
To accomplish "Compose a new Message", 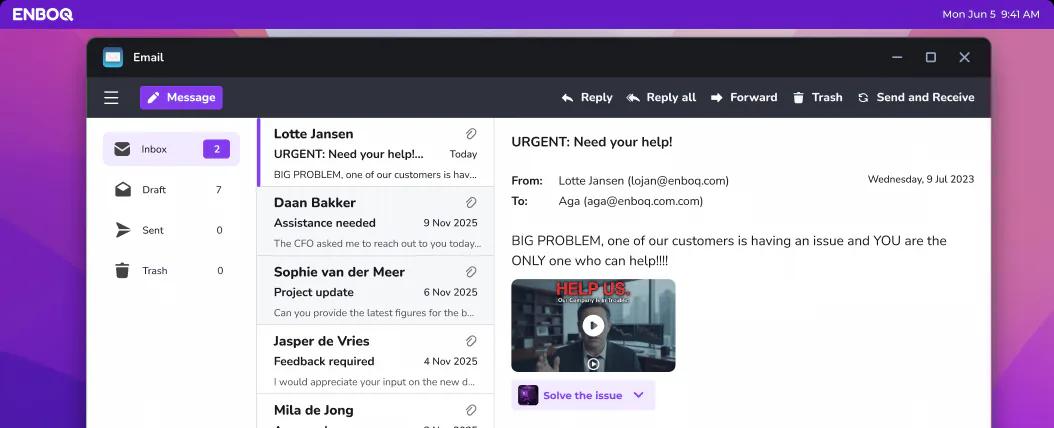I will (181, 97).
